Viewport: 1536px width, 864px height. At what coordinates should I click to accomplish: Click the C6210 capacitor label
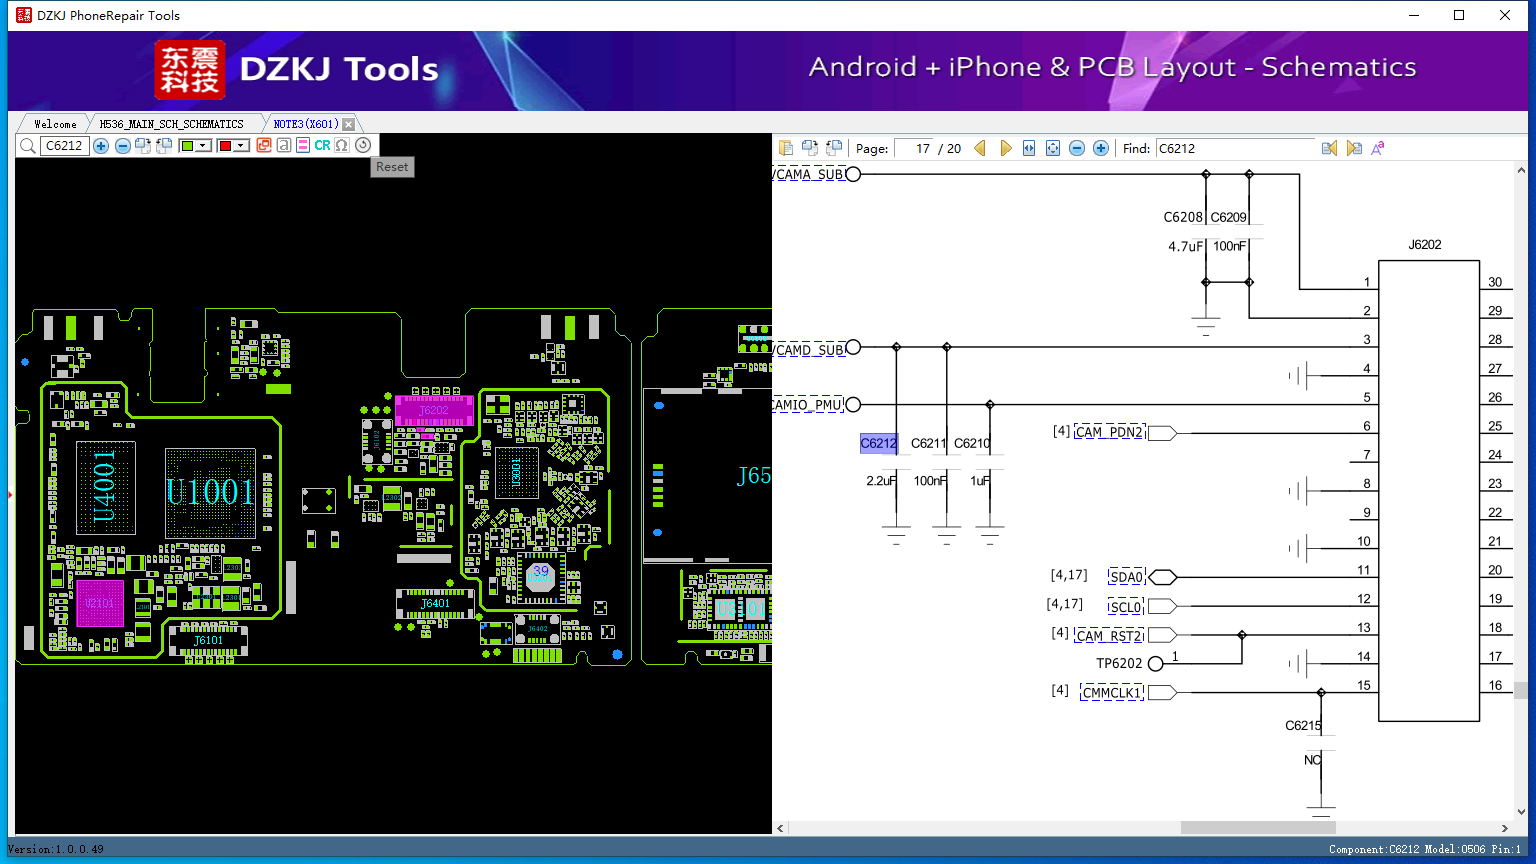[x=972, y=443]
